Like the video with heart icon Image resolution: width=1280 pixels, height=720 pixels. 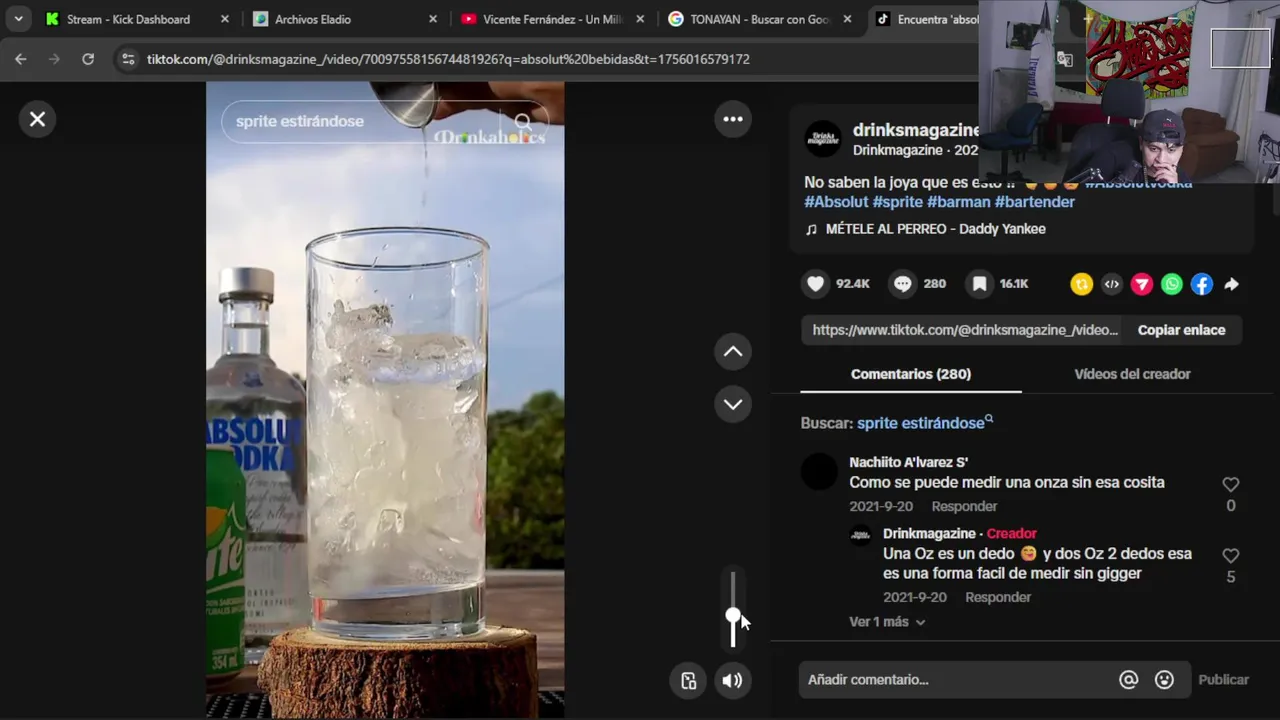816,284
